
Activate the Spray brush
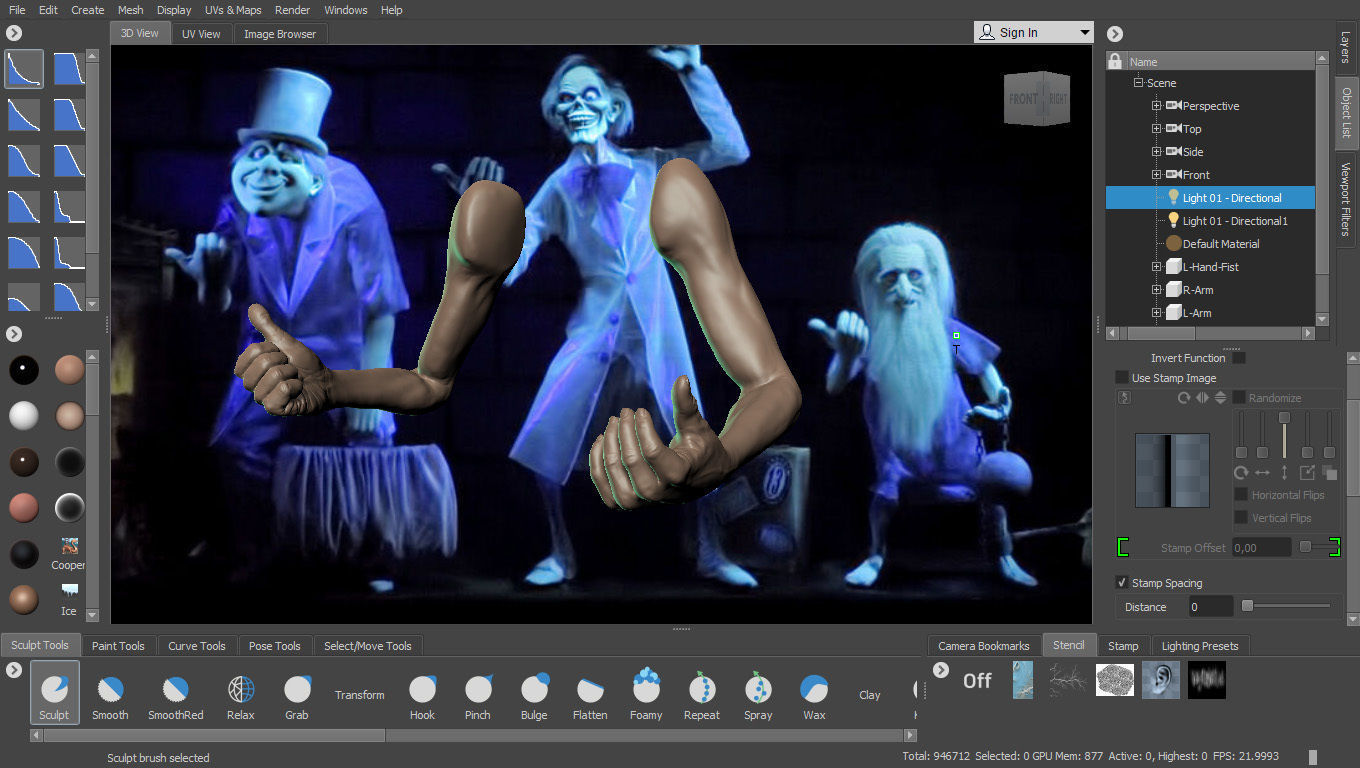click(x=758, y=696)
